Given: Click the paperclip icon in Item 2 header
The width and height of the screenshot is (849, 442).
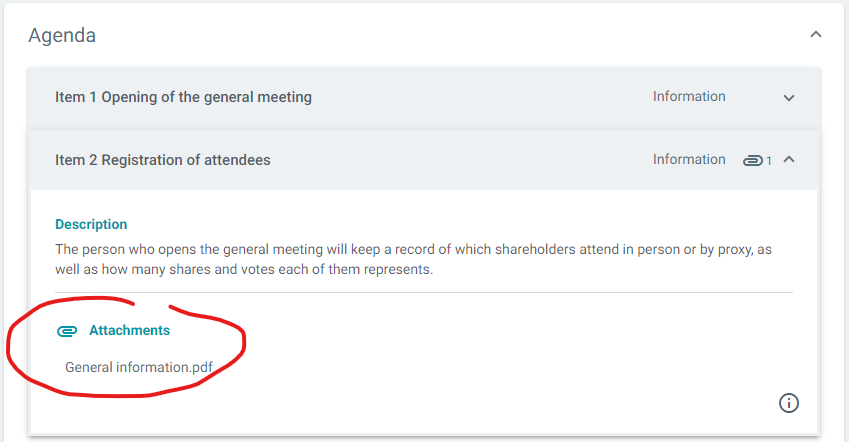Looking at the screenshot, I should (x=753, y=160).
